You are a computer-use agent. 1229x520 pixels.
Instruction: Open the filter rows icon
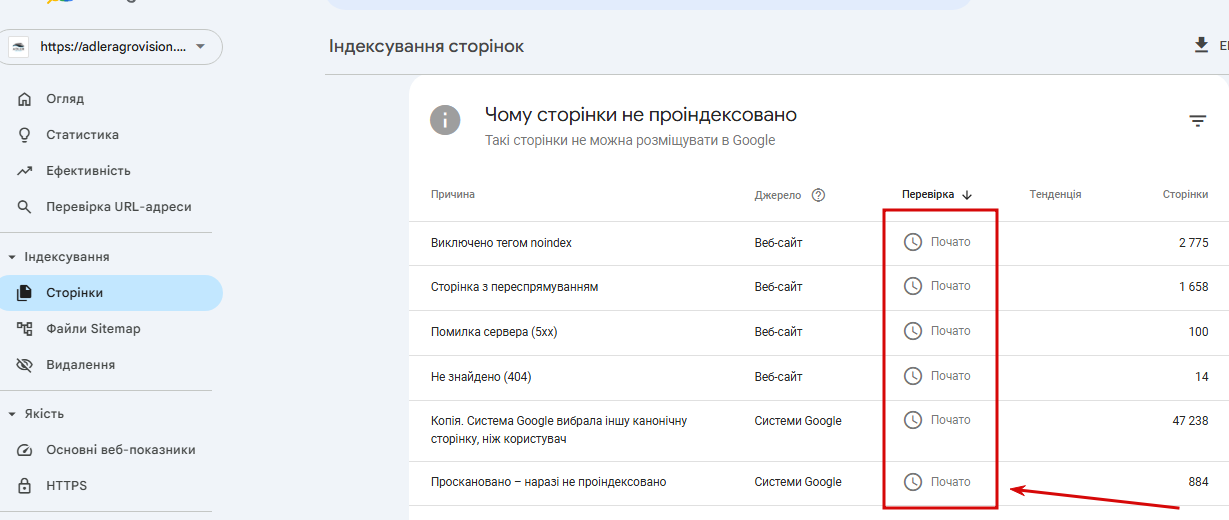(x=1197, y=121)
